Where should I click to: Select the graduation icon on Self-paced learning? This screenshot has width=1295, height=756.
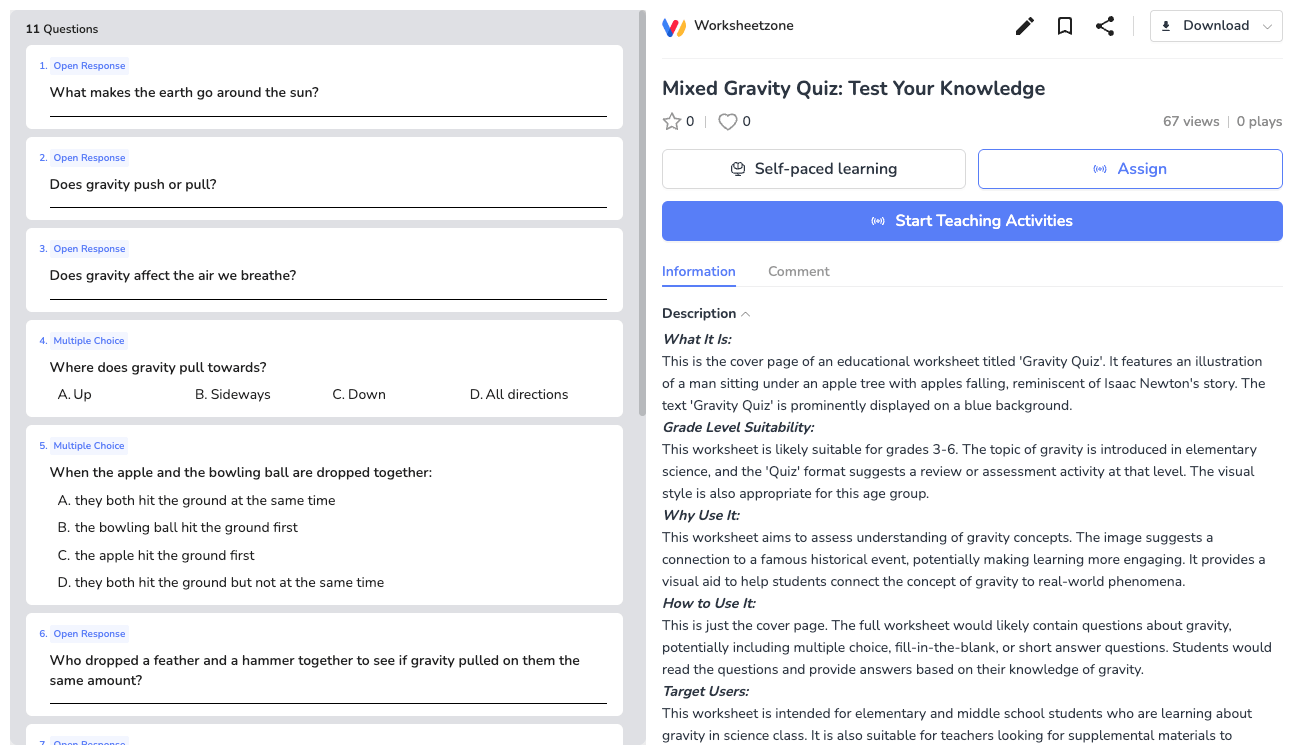740,168
